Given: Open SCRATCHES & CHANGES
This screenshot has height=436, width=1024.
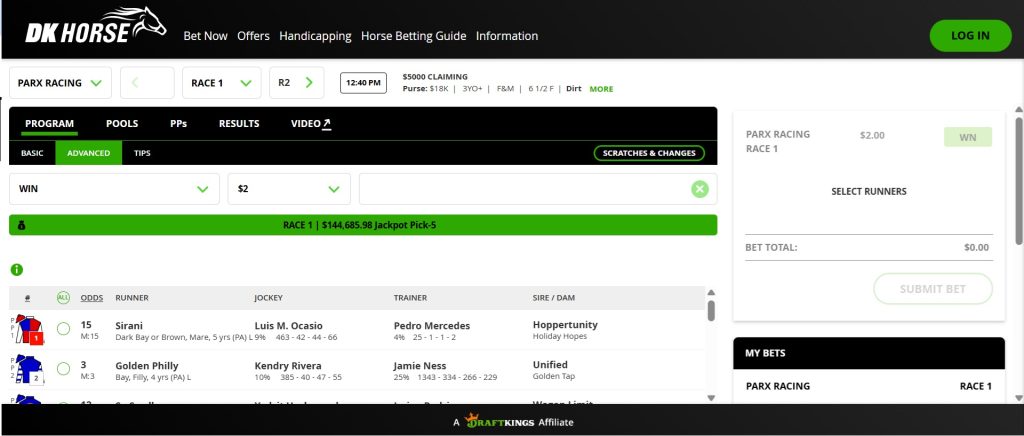Looking at the screenshot, I should tap(649, 153).
